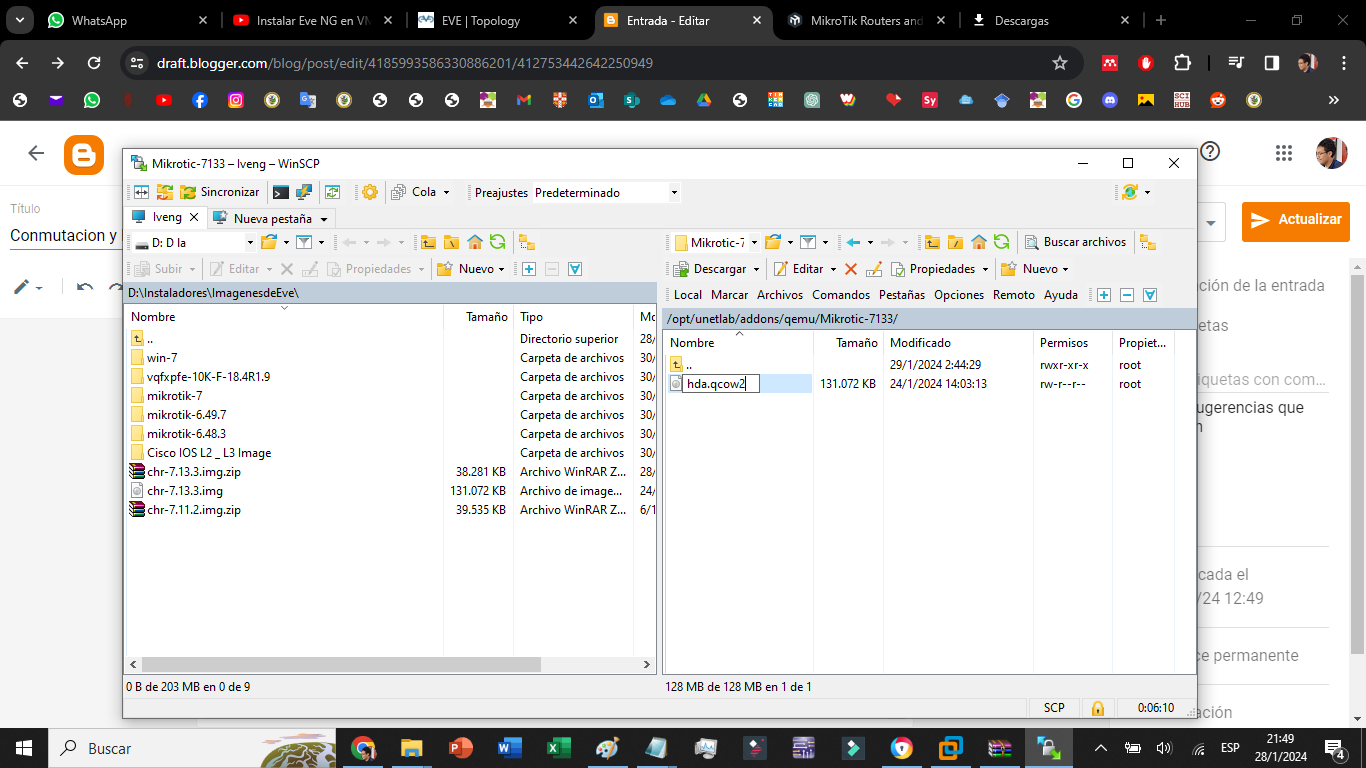Go to remote home directory icon

click(x=979, y=242)
